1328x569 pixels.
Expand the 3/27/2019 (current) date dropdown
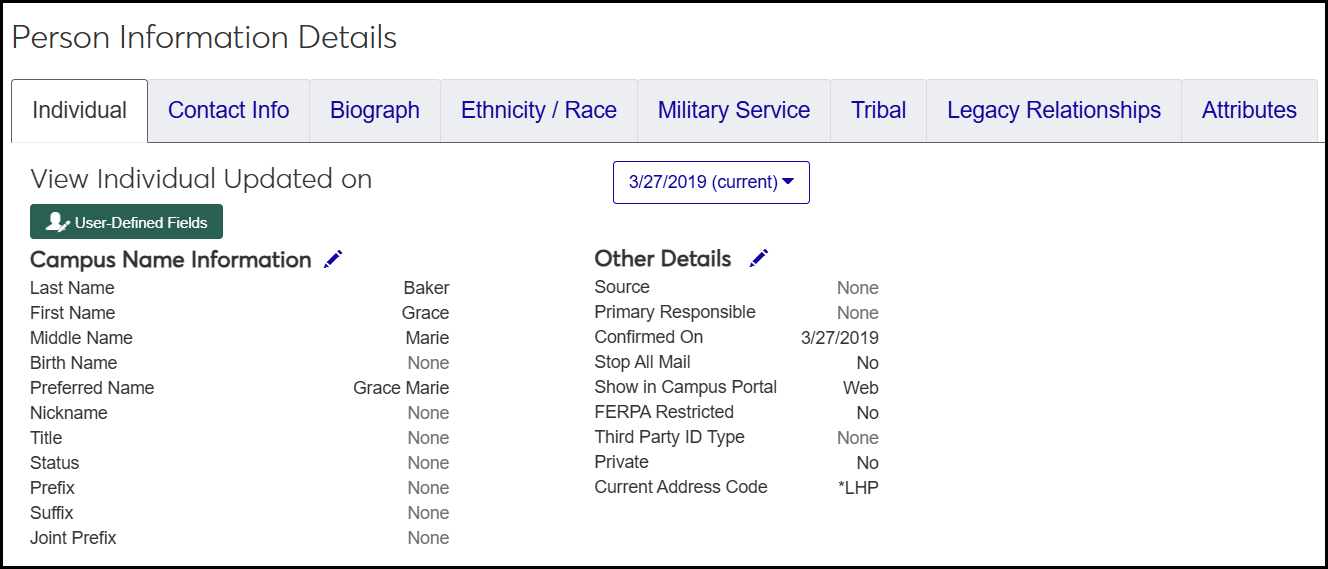[711, 182]
